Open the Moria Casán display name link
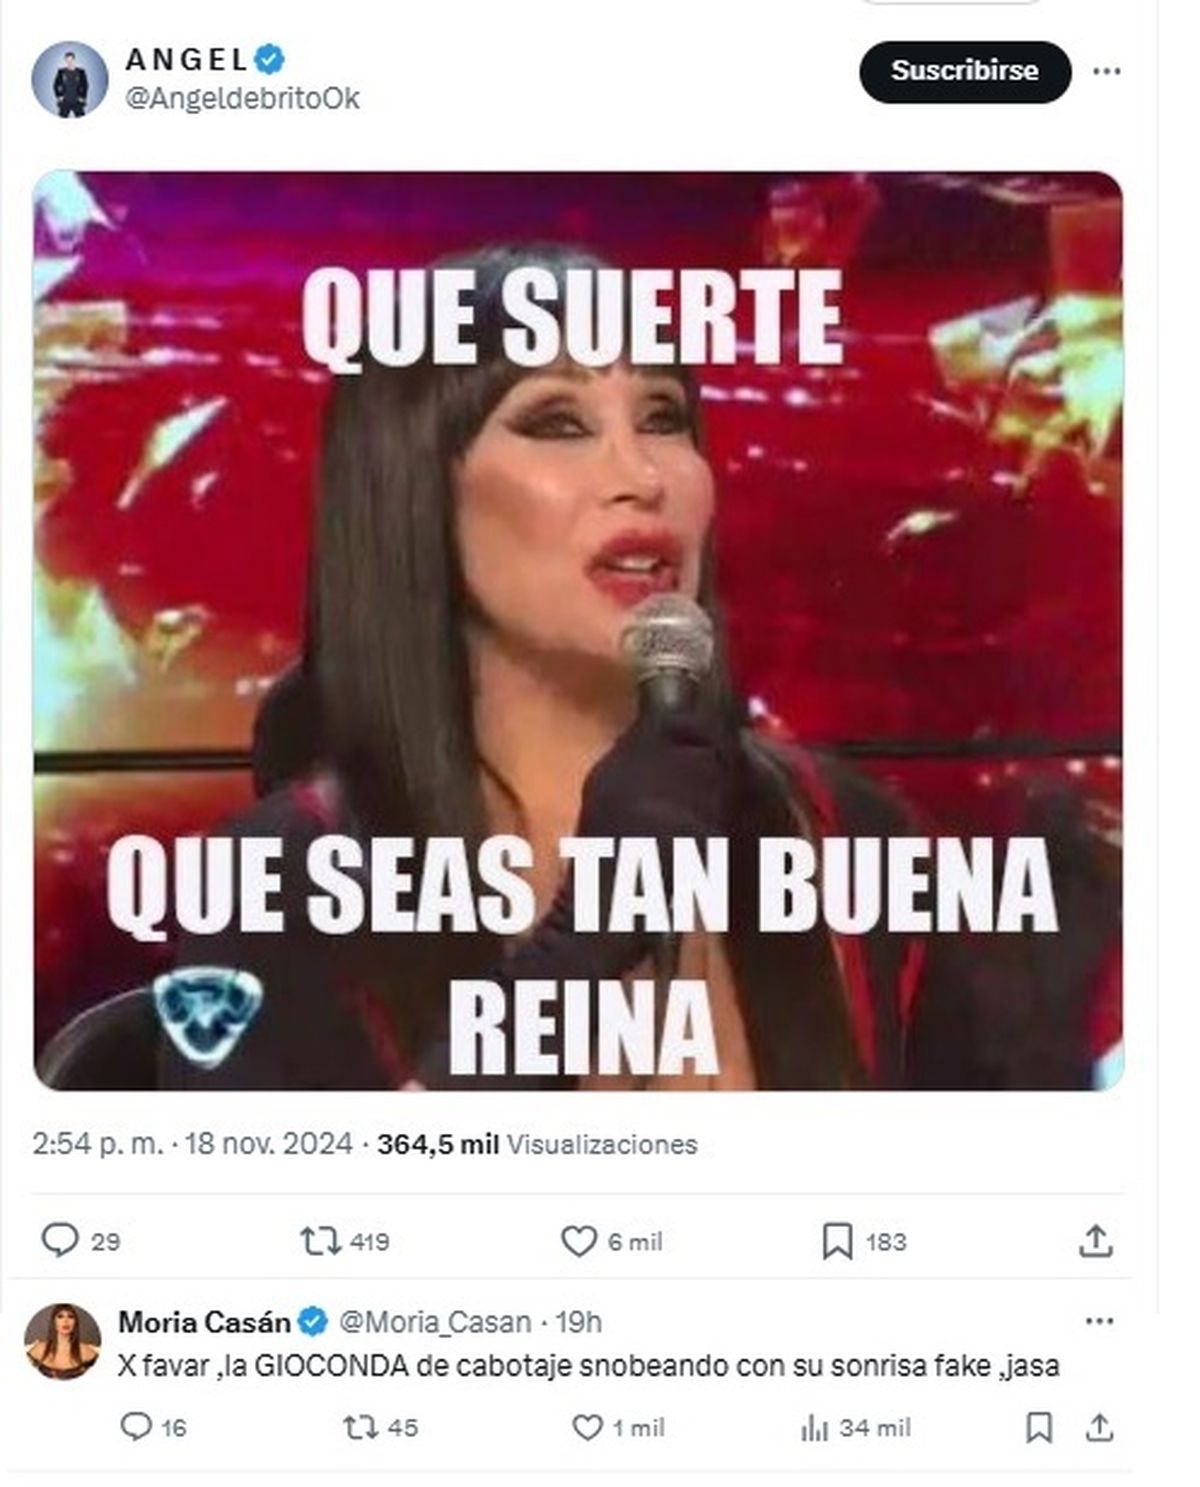1200x1487 pixels. [204, 1322]
